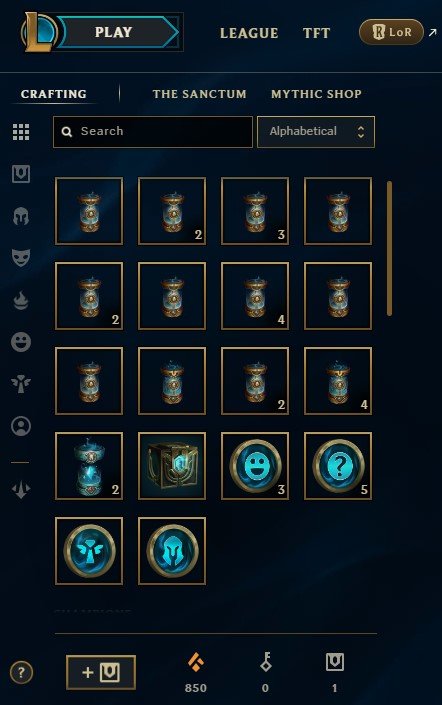Open the help question mark icon
The width and height of the screenshot is (442, 705).
(x=21, y=673)
